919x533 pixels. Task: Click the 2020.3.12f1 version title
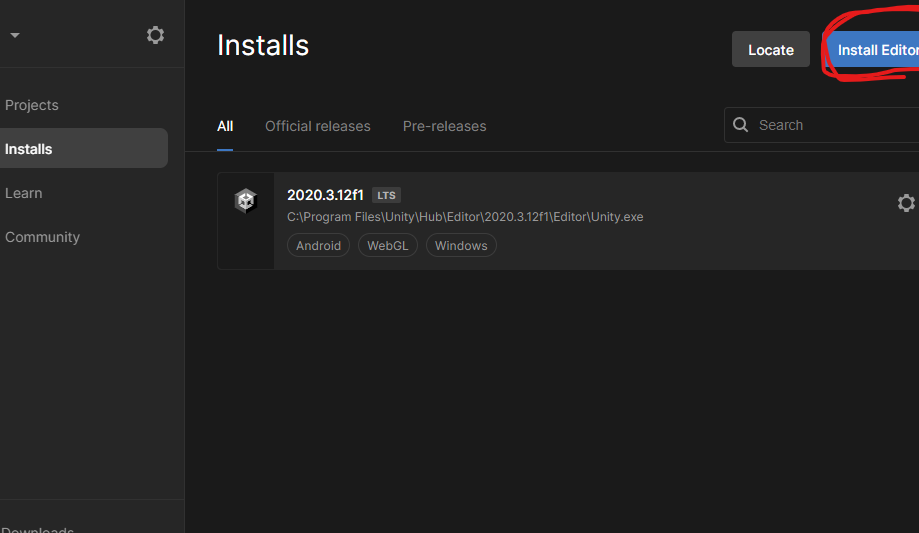pos(325,195)
